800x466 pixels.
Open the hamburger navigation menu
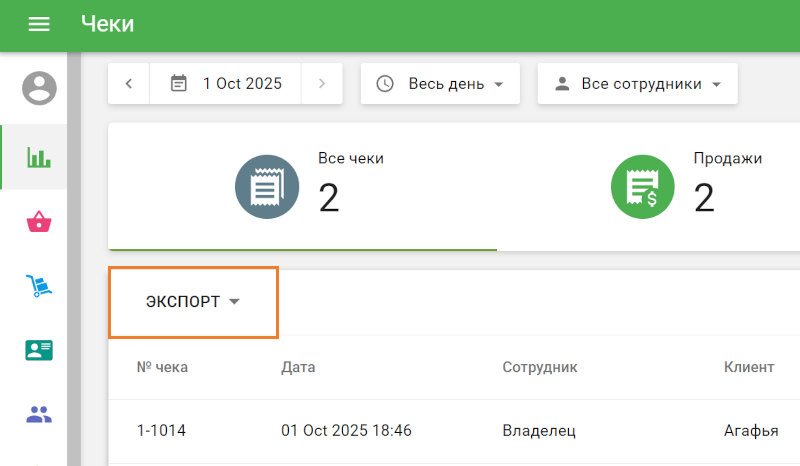39,25
